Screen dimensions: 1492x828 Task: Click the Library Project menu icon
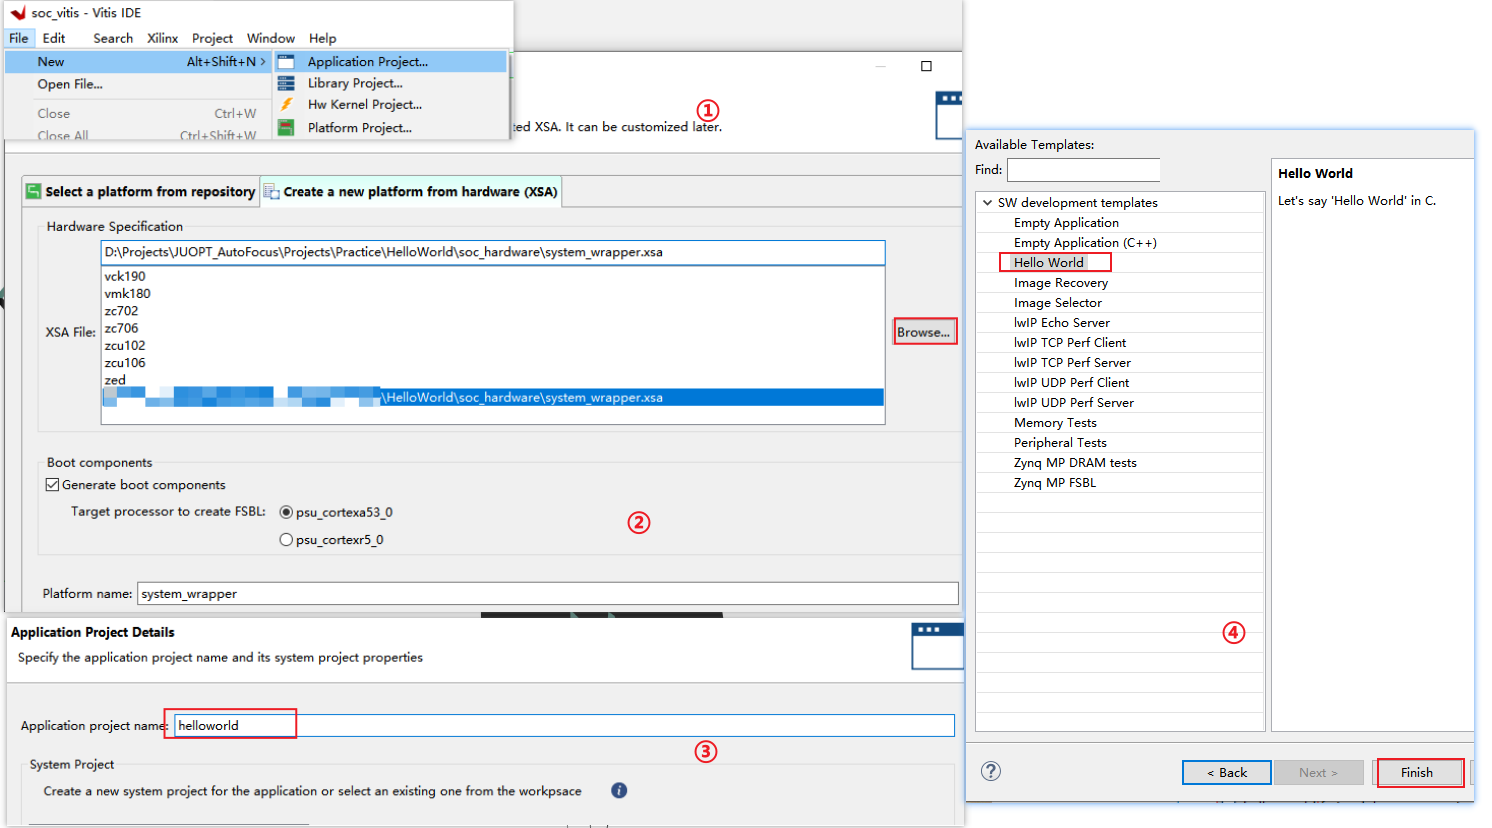[x=286, y=83]
